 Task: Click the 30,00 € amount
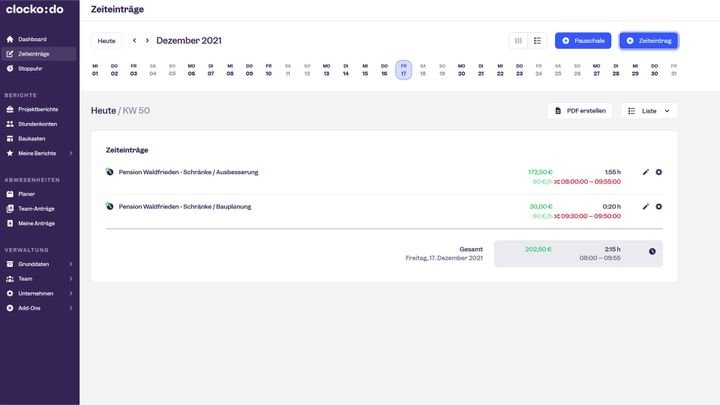coord(541,207)
